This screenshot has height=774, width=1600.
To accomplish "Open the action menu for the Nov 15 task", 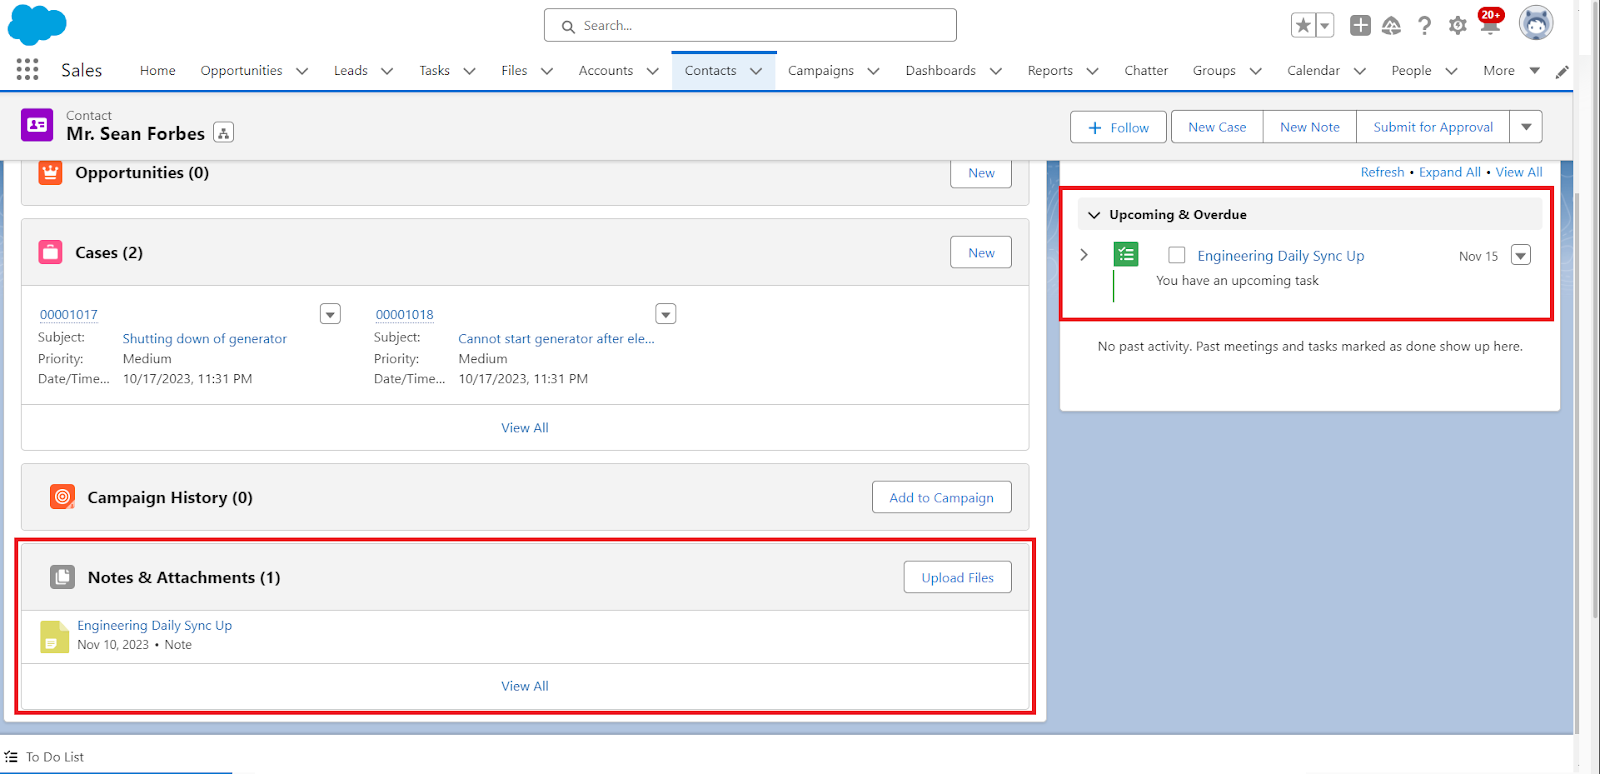I will tap(1521, 255).
